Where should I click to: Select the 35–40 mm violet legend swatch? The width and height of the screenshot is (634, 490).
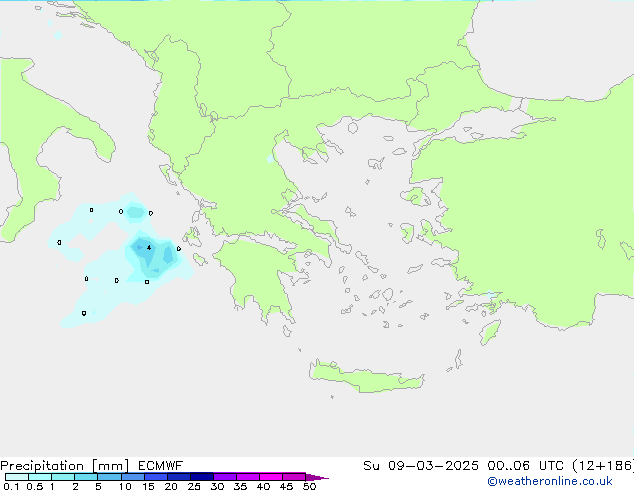pyautogui.click(x=248, y=477)
